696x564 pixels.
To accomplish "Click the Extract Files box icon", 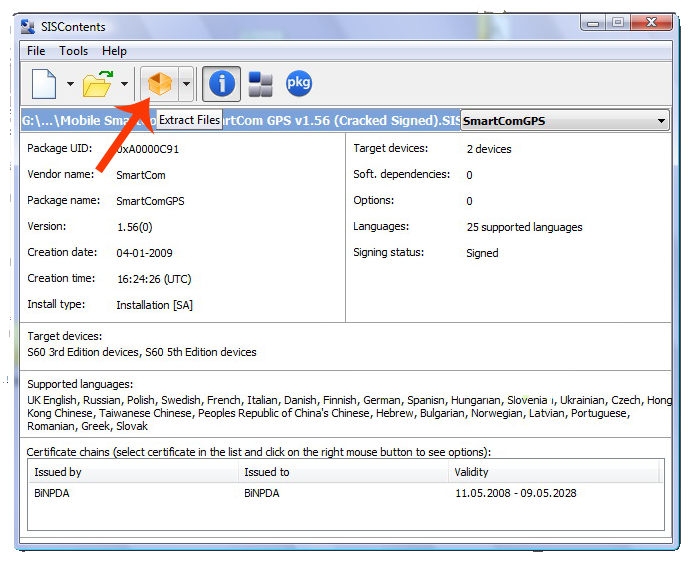I will [160, 83].
